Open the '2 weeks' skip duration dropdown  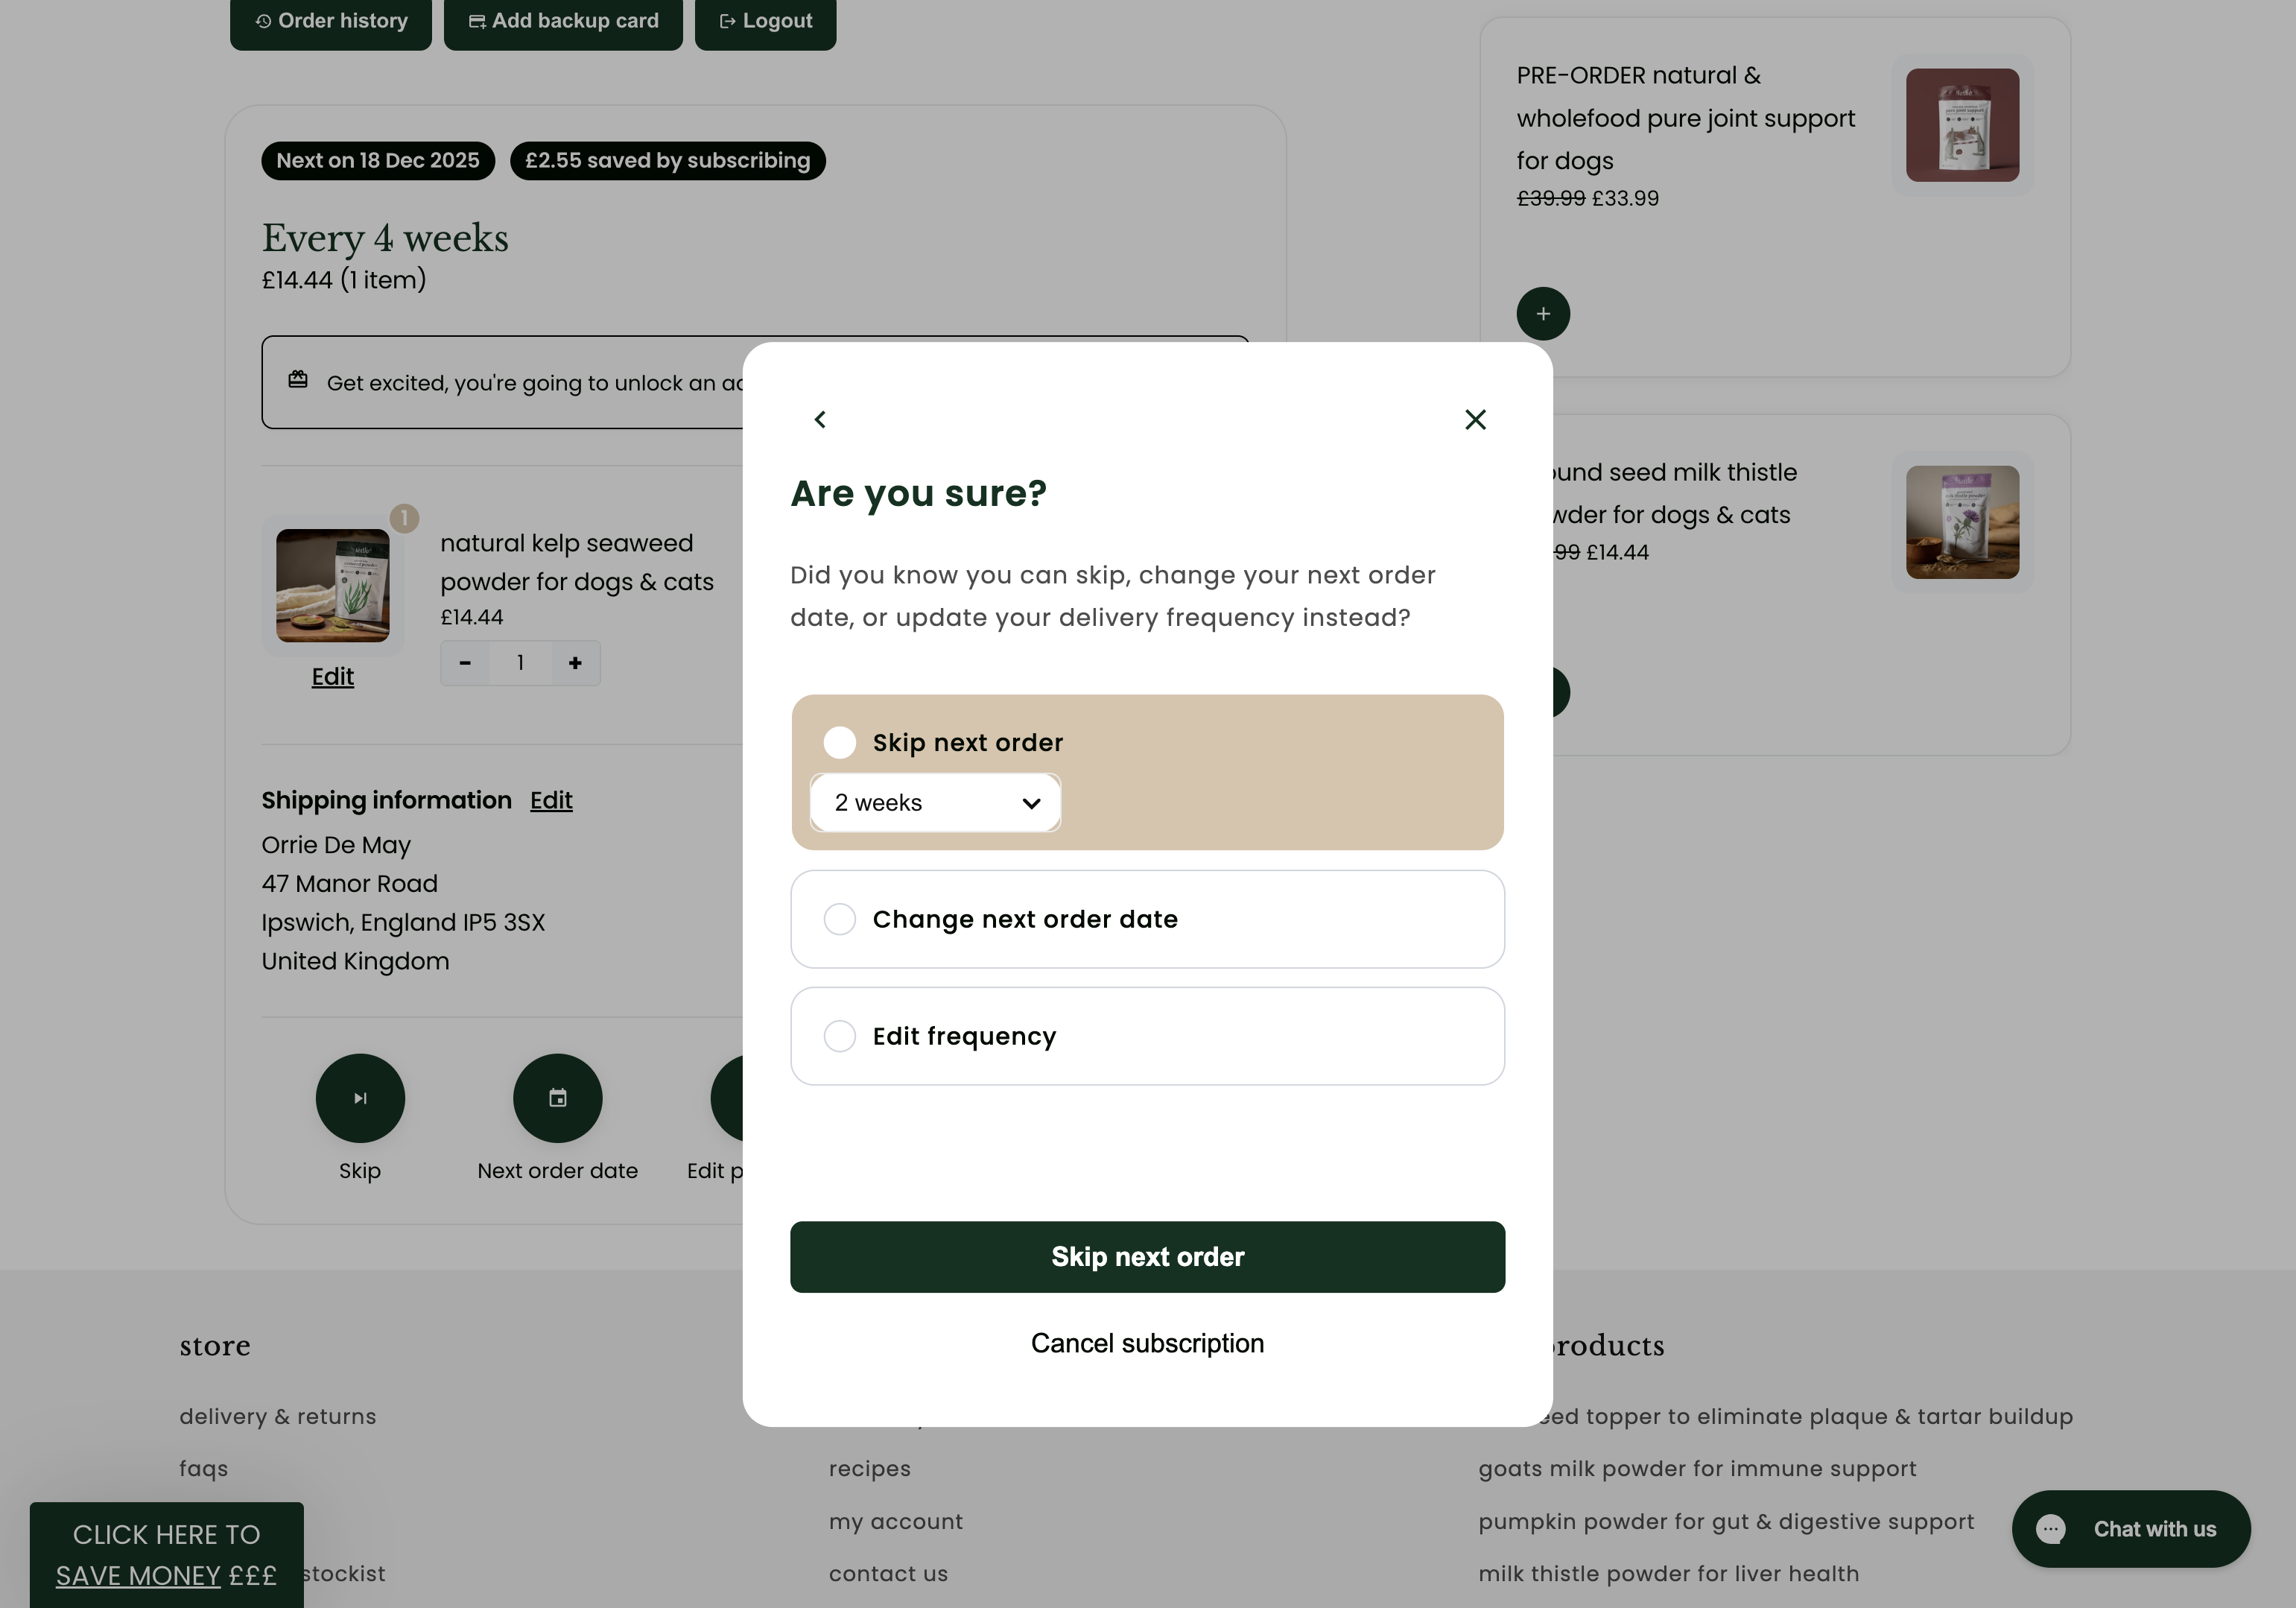click(x=935, y=802)
